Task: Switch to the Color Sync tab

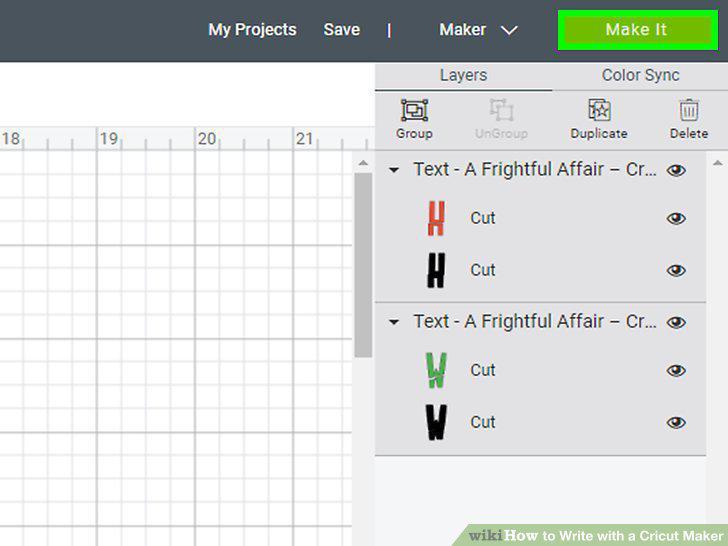Action: pos(640,75)
